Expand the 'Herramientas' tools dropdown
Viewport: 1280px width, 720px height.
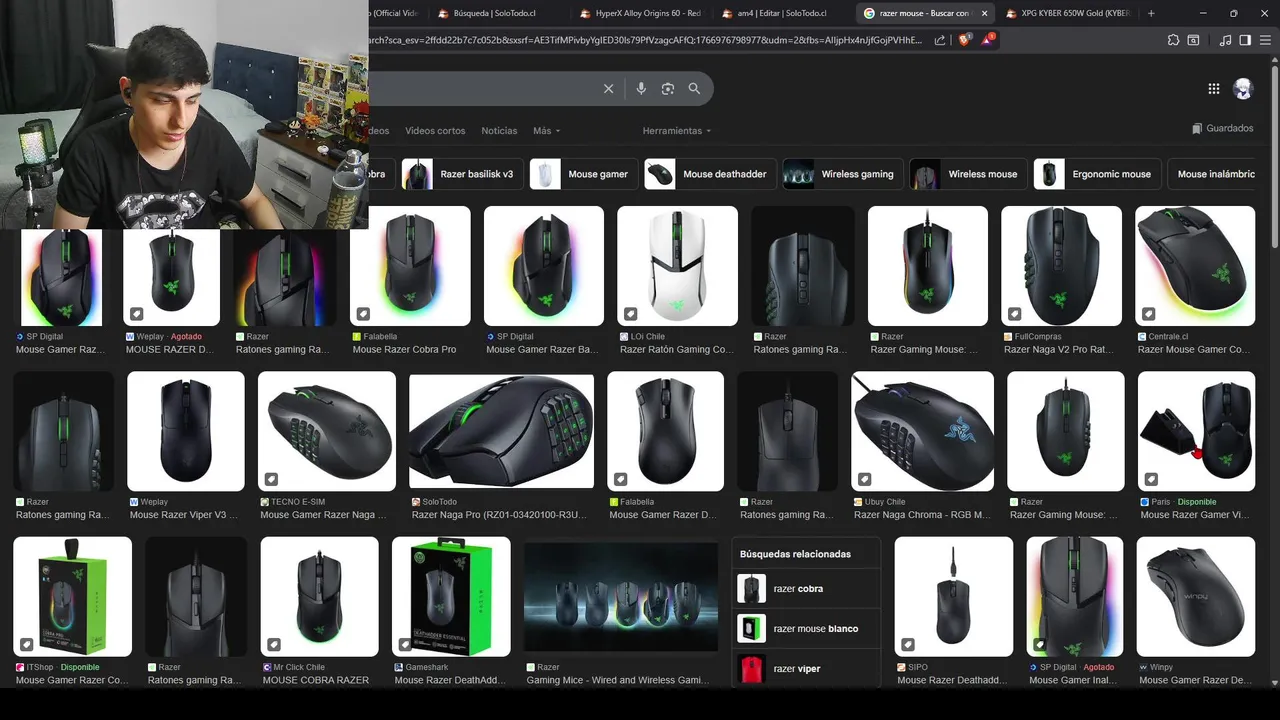(677, 131)
